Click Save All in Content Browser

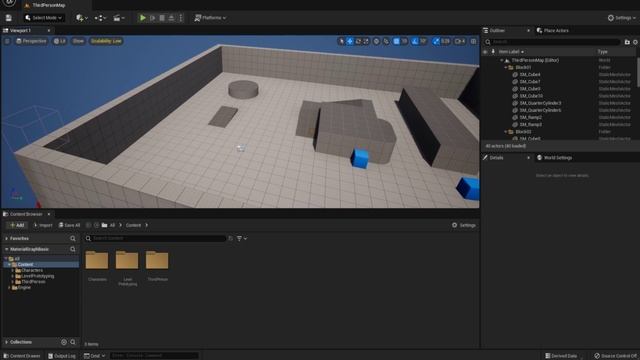click(69, 225)
